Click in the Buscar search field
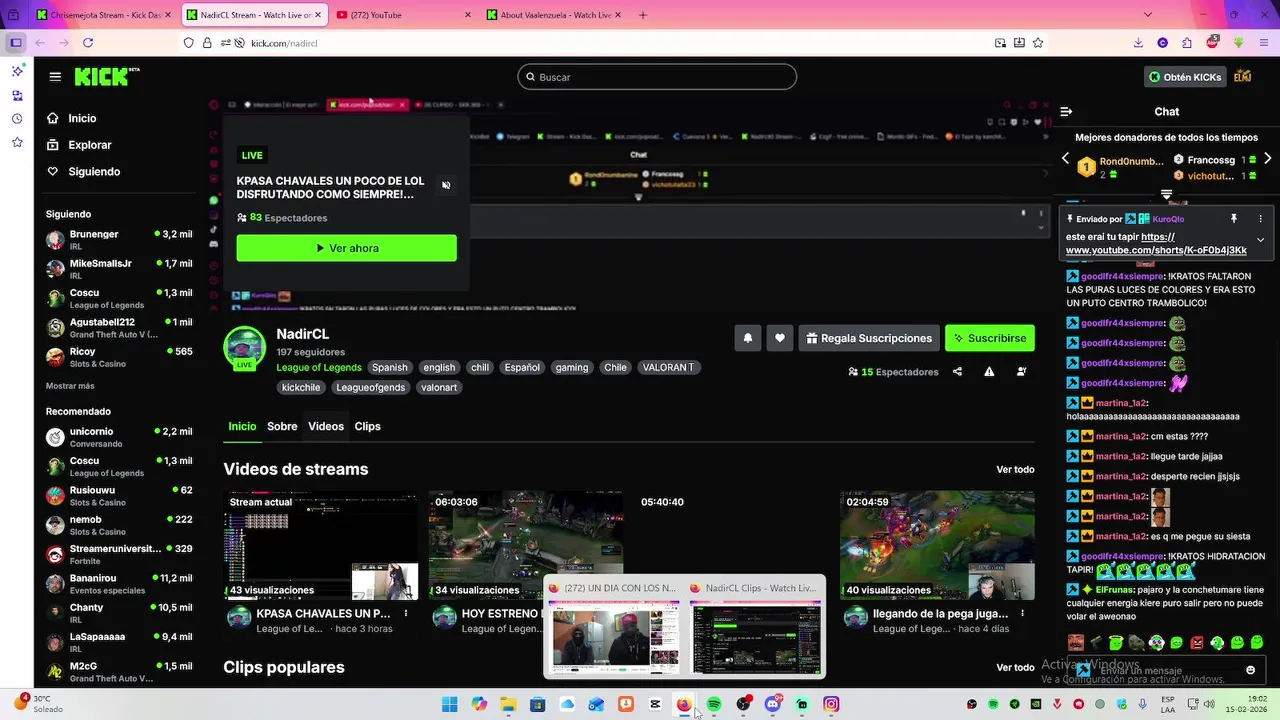 coord(657,77)
